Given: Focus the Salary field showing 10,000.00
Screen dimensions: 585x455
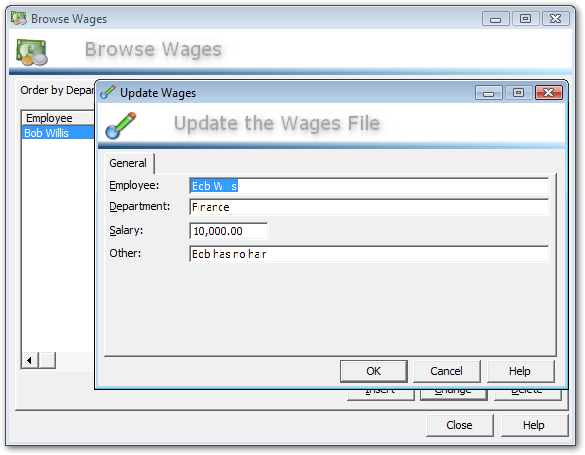Looking at the screenshot, I should (229, 231).
